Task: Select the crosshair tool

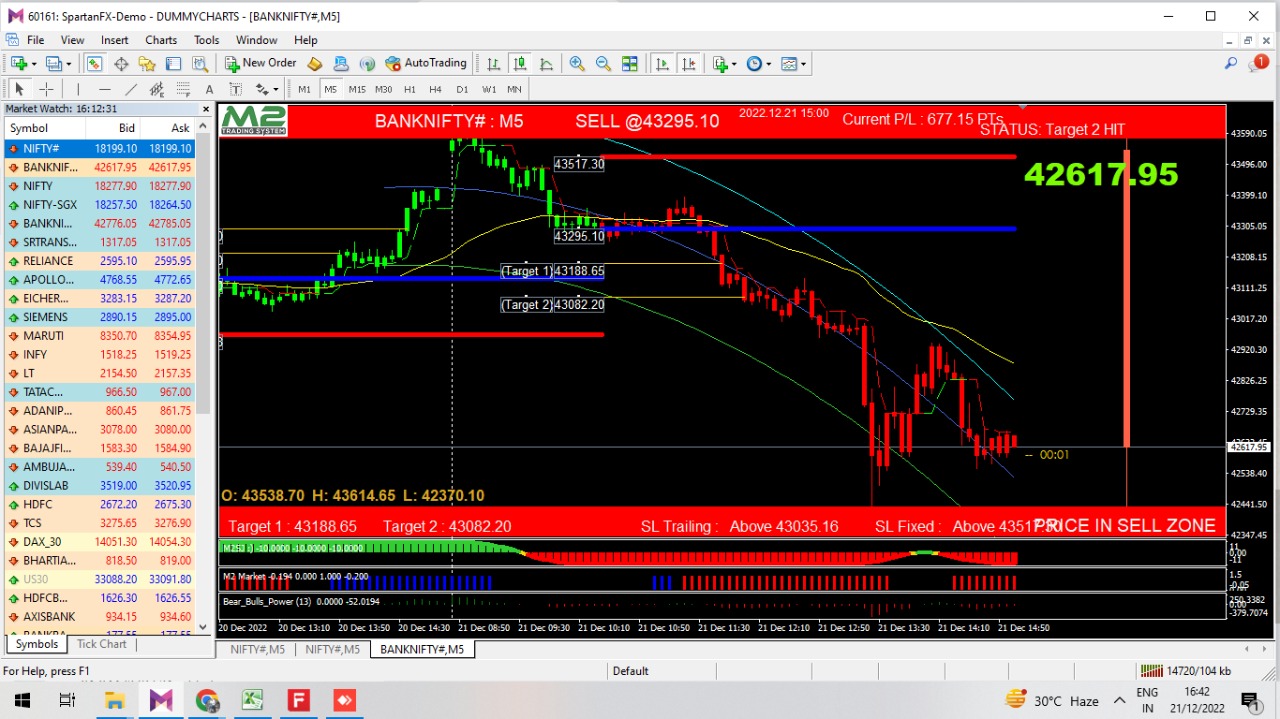Action: 46,89
